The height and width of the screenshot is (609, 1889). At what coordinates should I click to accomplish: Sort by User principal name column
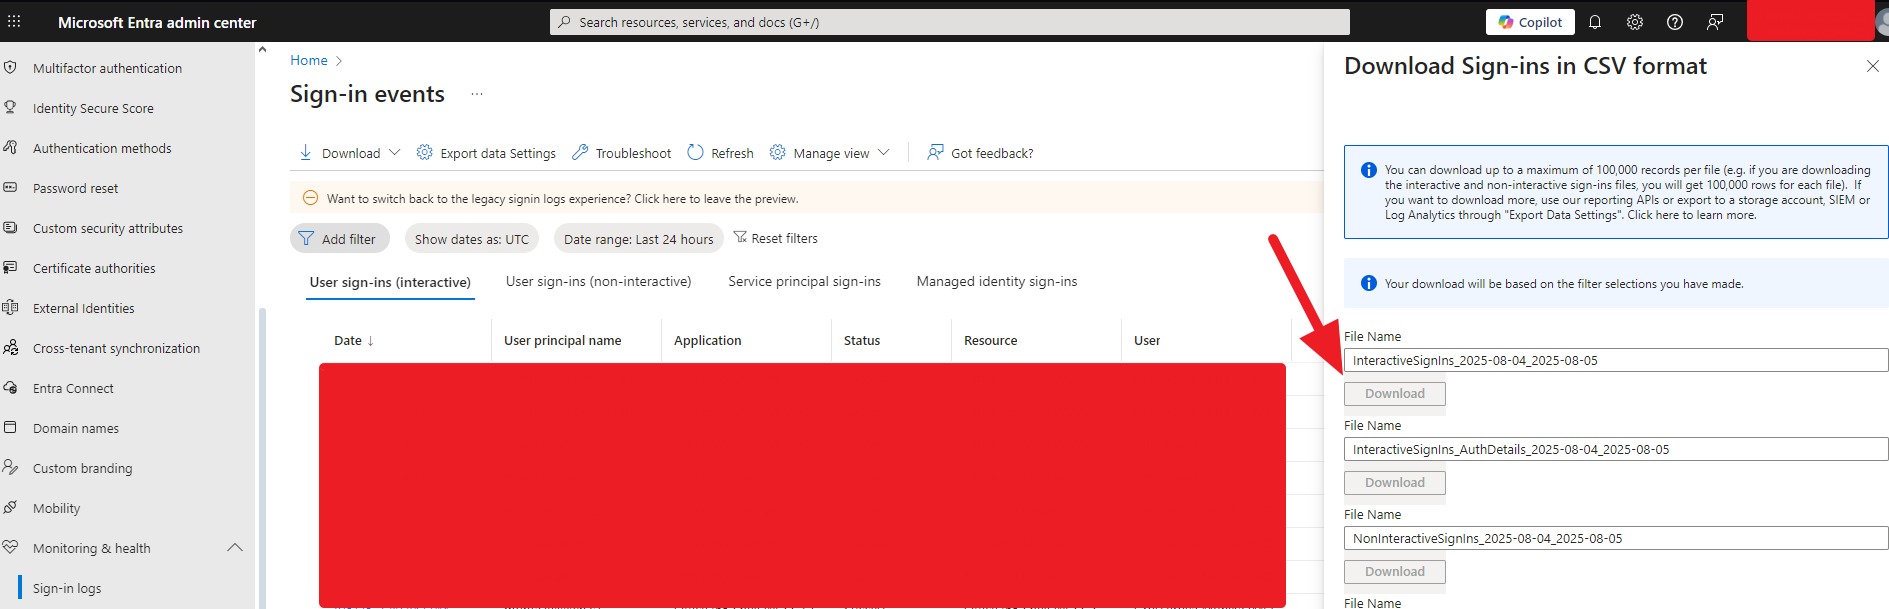tap(563, 340)
